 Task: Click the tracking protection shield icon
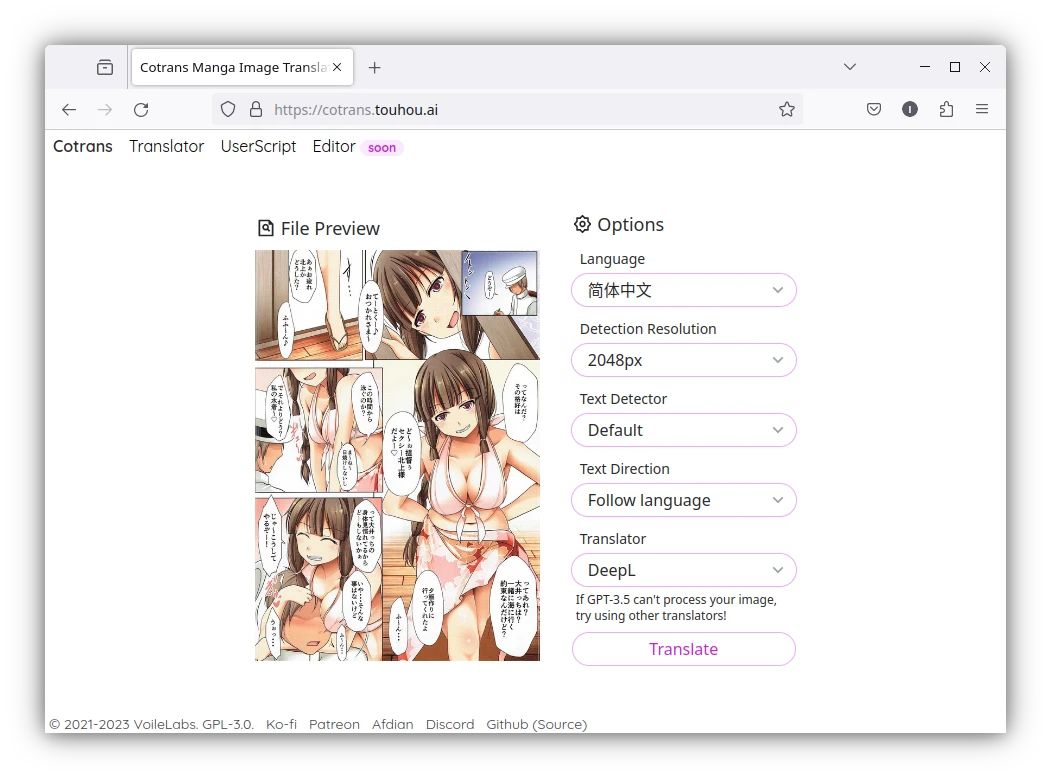tap(228, 110)
